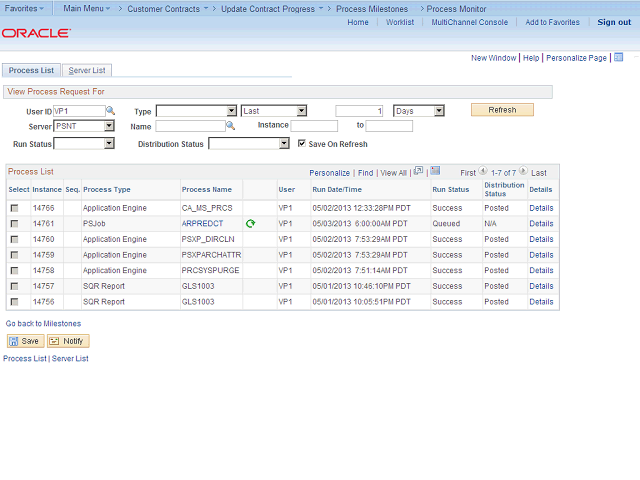Click the Name field lookup magnifier icon
The width and height of the screenshot is (640, 480).
230,127
